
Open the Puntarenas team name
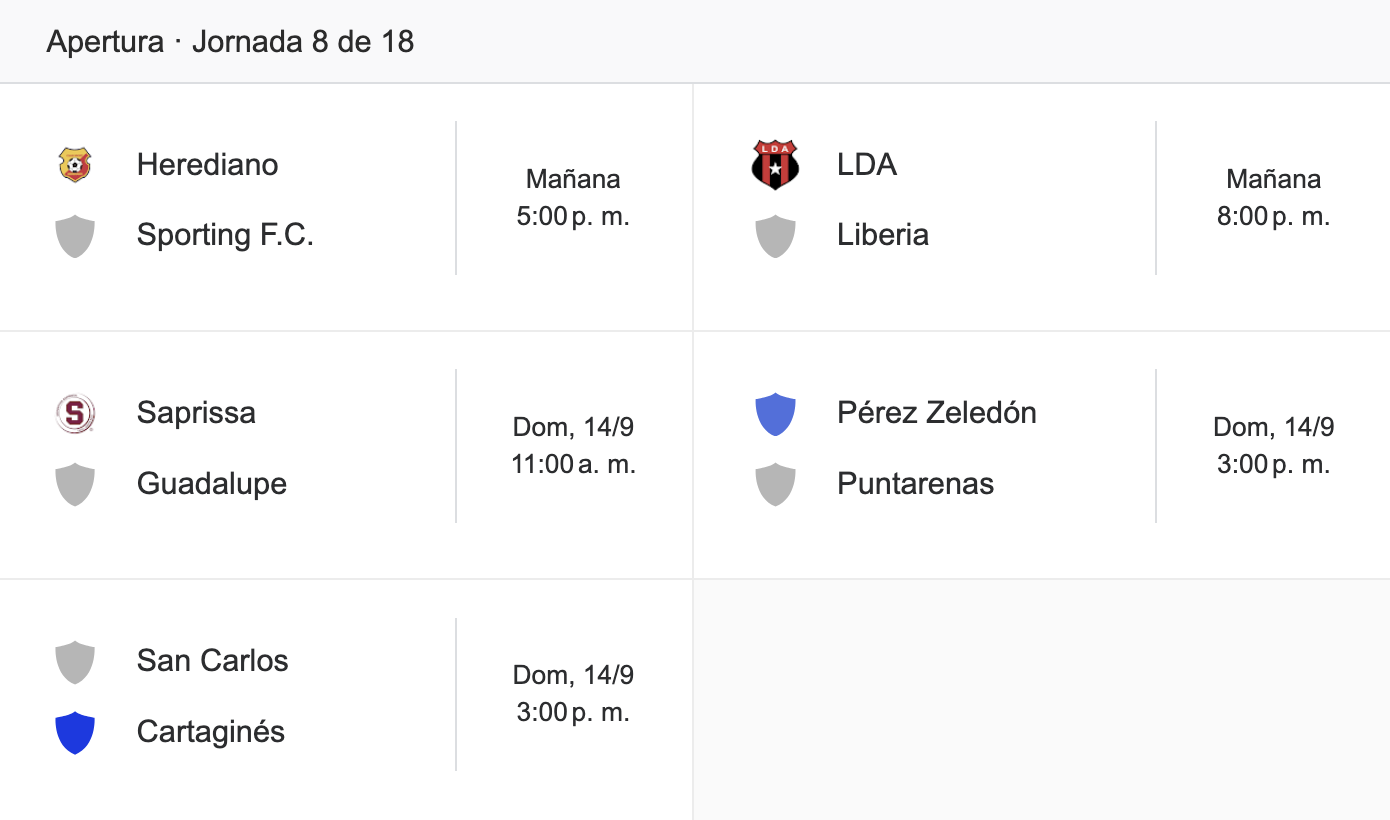click(x=916, y=483)
